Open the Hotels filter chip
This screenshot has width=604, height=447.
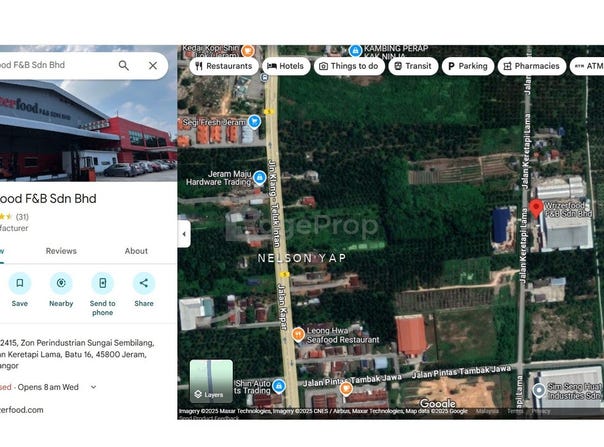coord(286,66)
